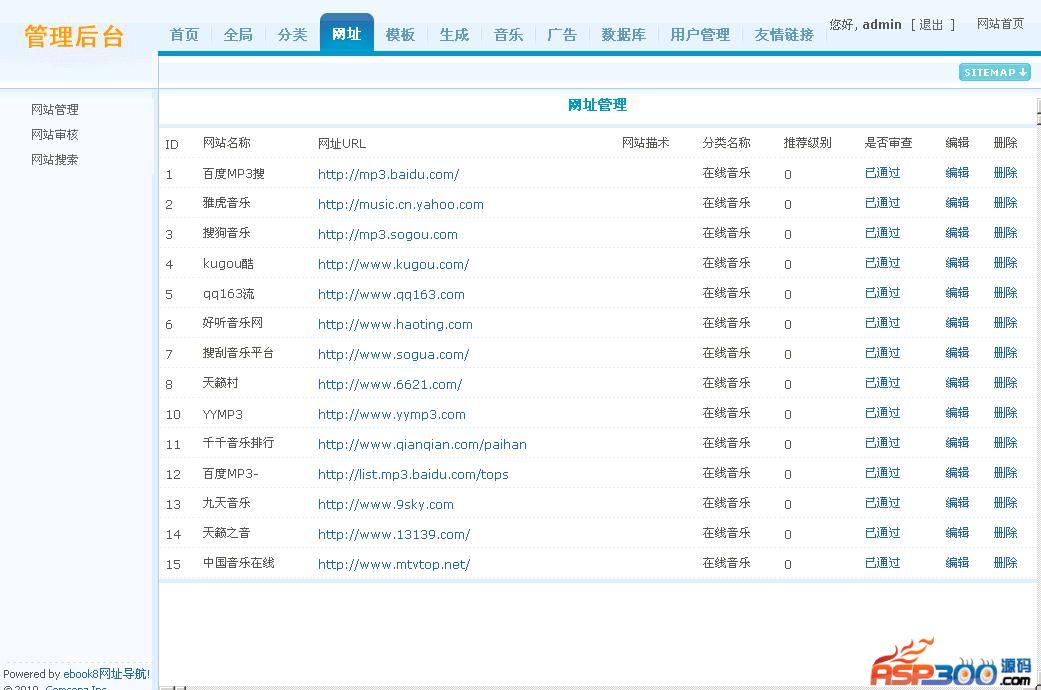The width and height of the screenshot is (1041, 690).
Task: Open 网站管理 sidebar link
Action: (x=54, y=110)
